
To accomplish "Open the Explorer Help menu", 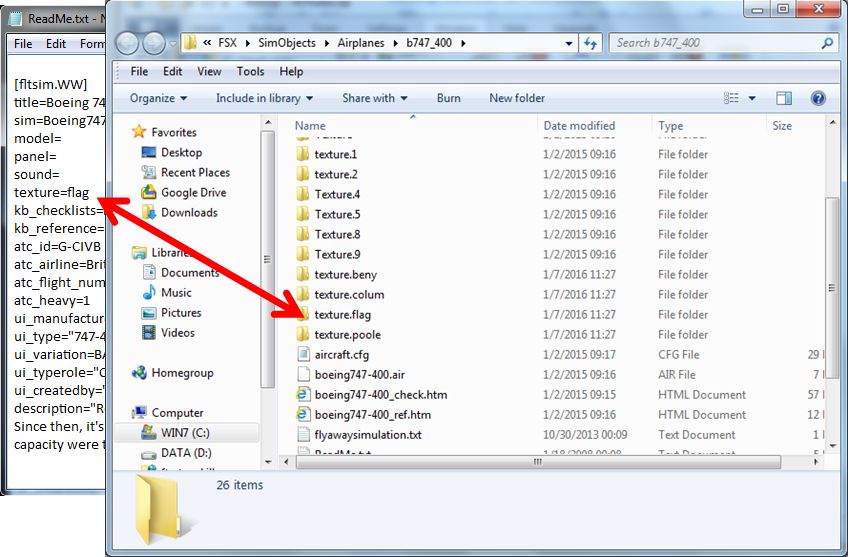I will tap(291, 71).
